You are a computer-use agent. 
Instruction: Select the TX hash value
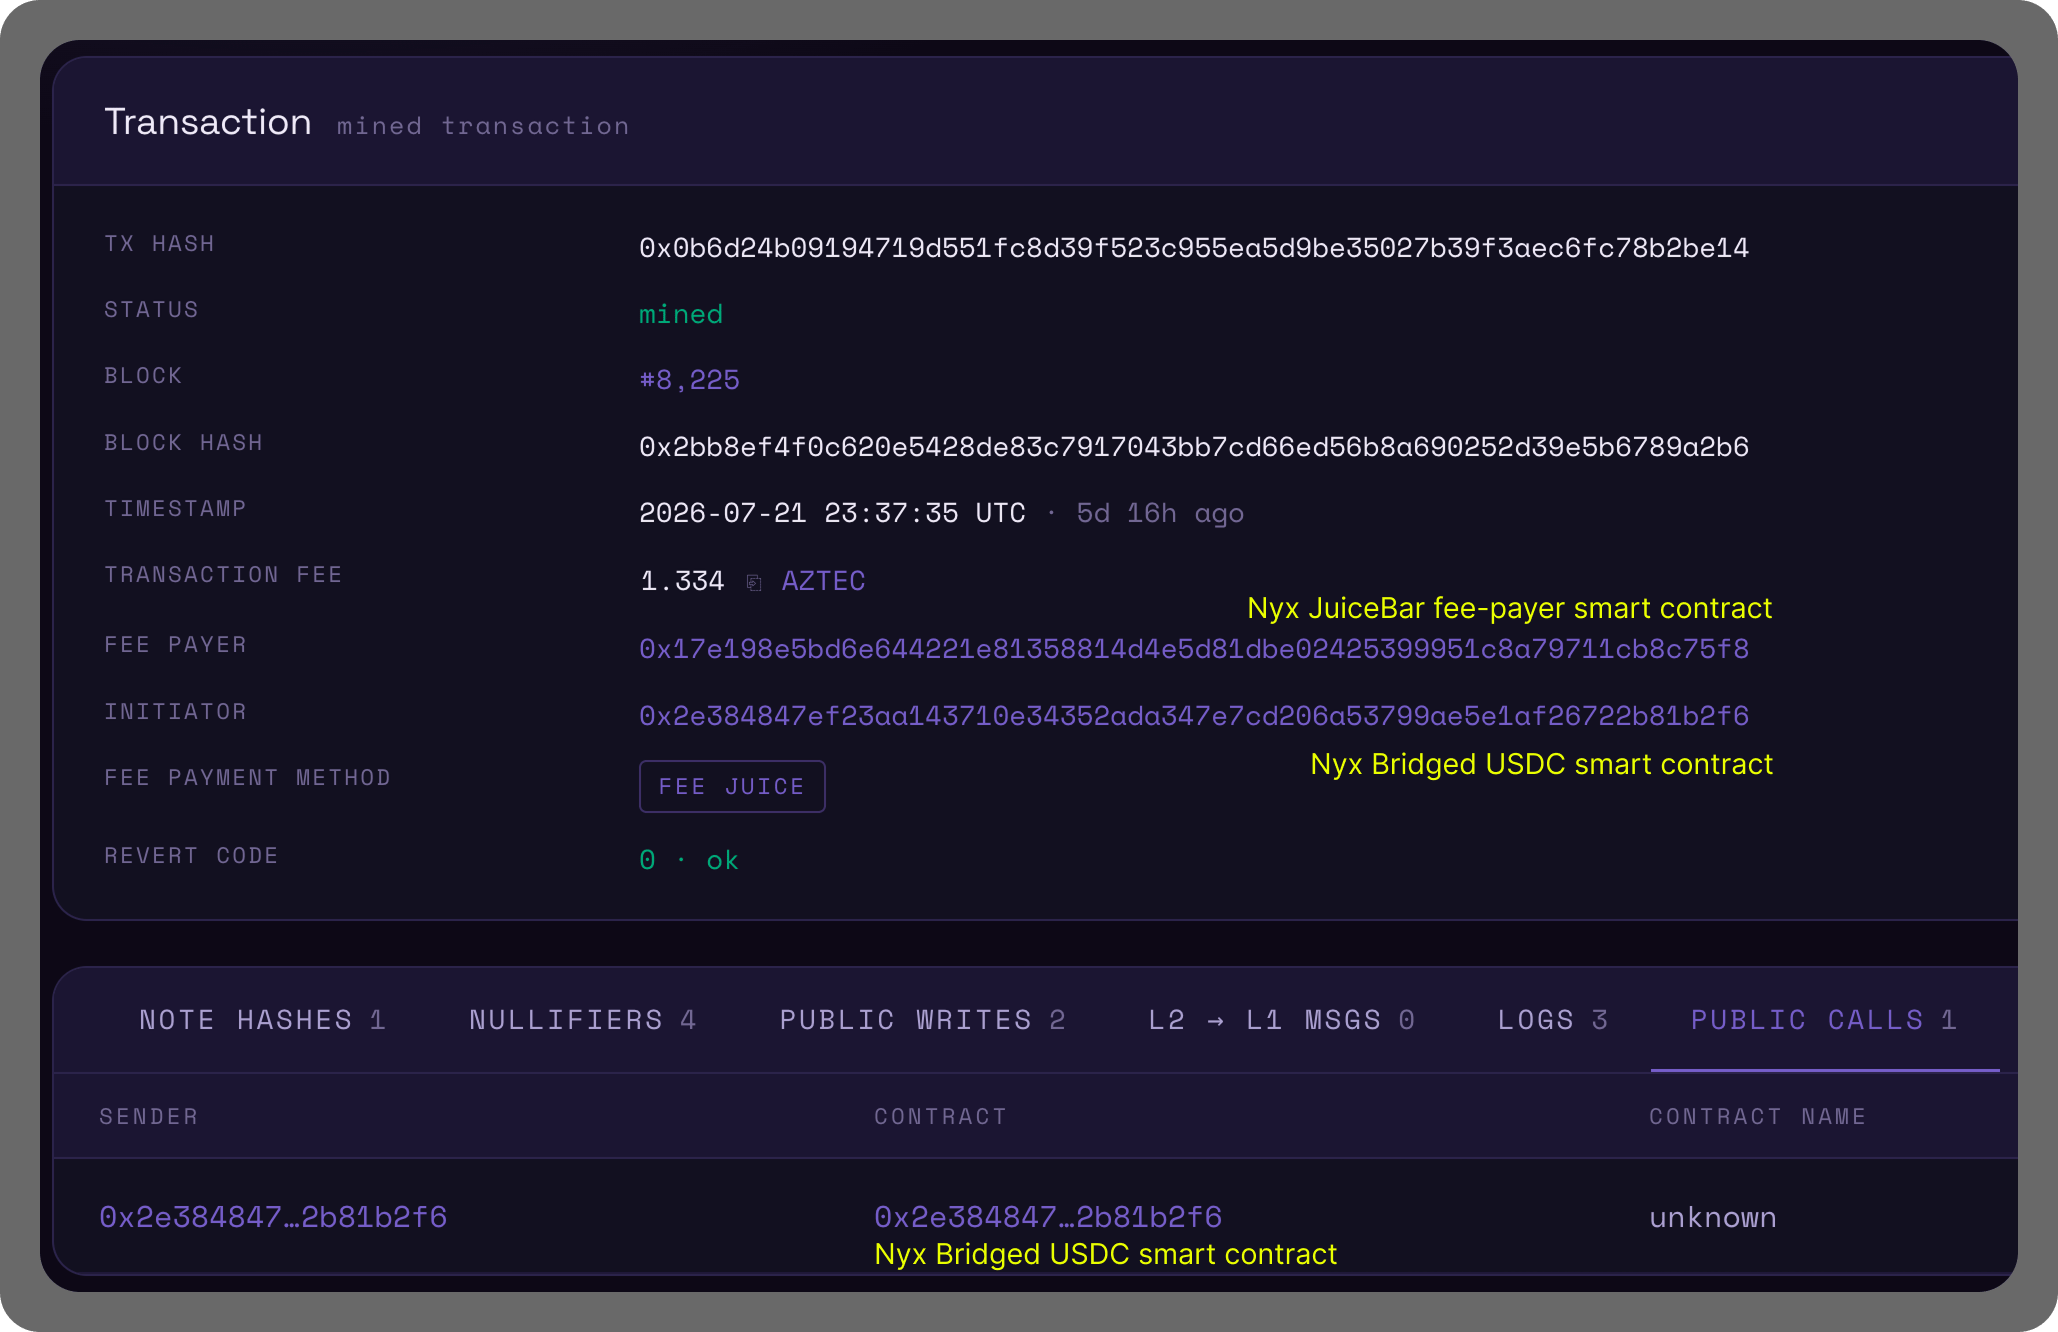pos(1194,248)
